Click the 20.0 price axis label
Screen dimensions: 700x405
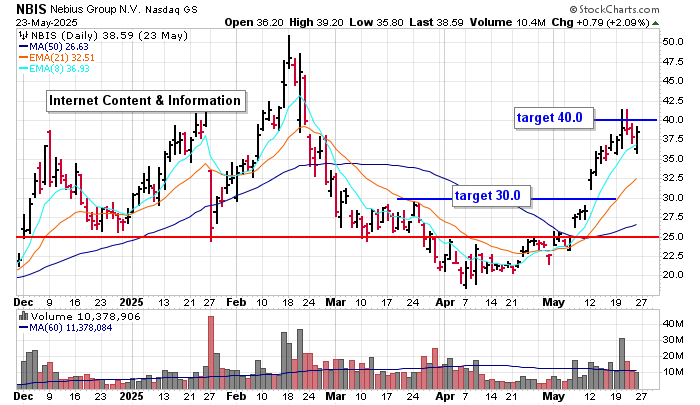tap(673, 275)
